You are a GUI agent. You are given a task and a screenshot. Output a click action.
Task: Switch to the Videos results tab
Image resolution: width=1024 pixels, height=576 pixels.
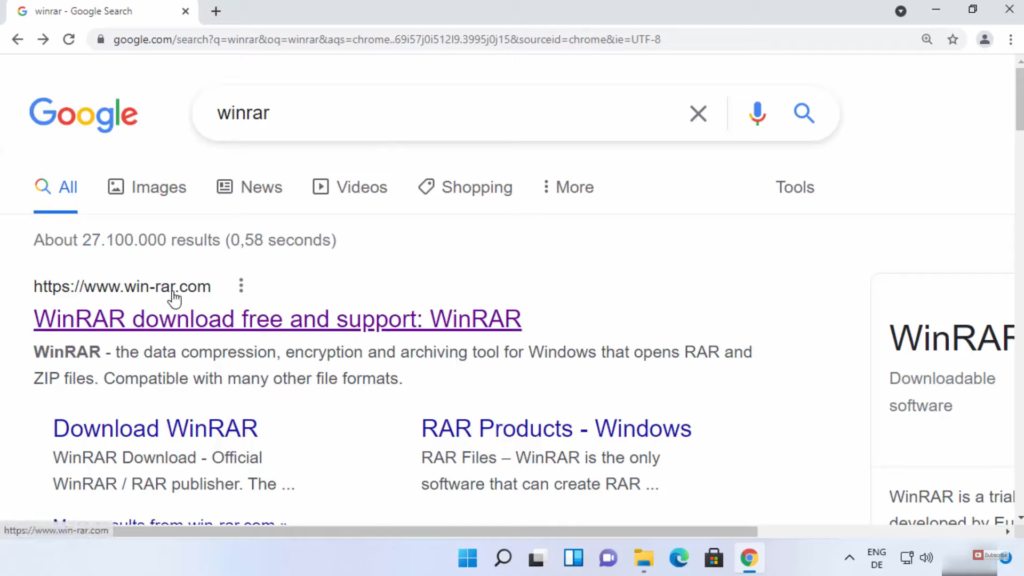click(350, 187)
